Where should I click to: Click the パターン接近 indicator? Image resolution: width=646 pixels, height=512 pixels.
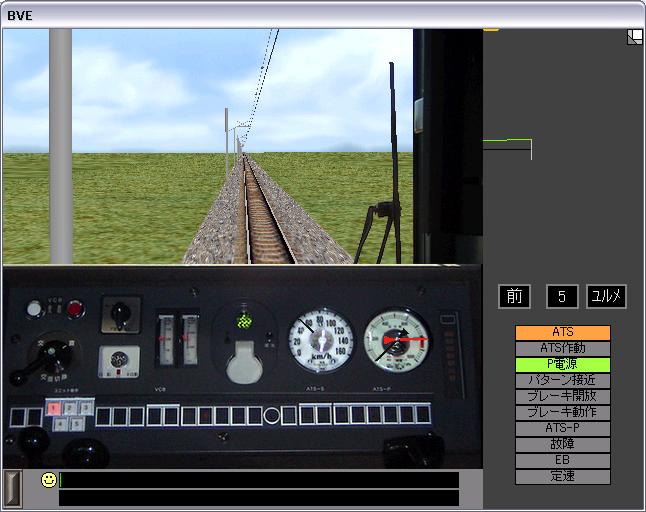[563, 380]
